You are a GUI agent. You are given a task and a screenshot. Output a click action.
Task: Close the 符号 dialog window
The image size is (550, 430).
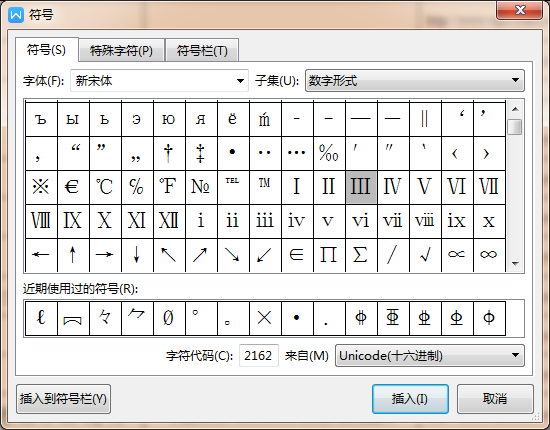(x=520, y=10)
